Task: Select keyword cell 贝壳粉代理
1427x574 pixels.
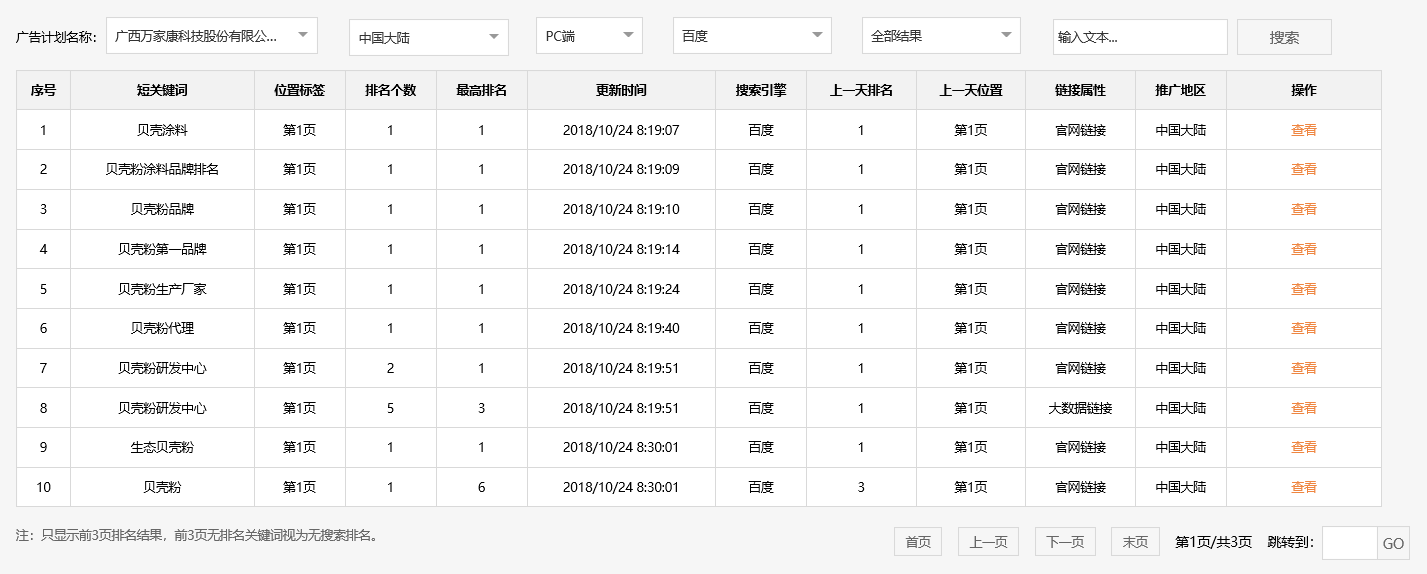Action: pos(162,328)
